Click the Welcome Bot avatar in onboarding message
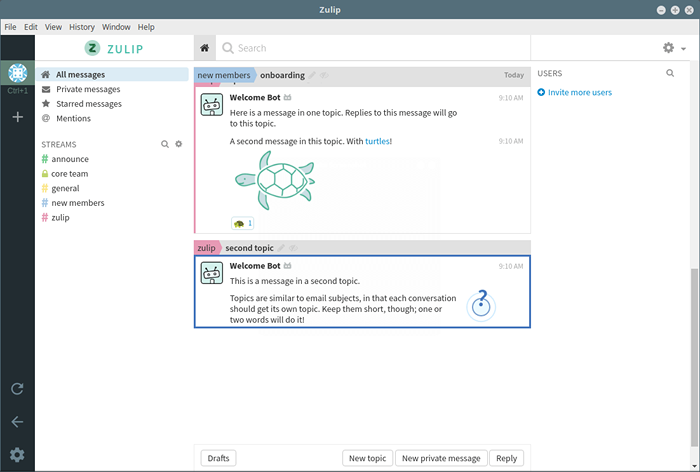Screen dimensions: 700x472 (x=212, y=104)
